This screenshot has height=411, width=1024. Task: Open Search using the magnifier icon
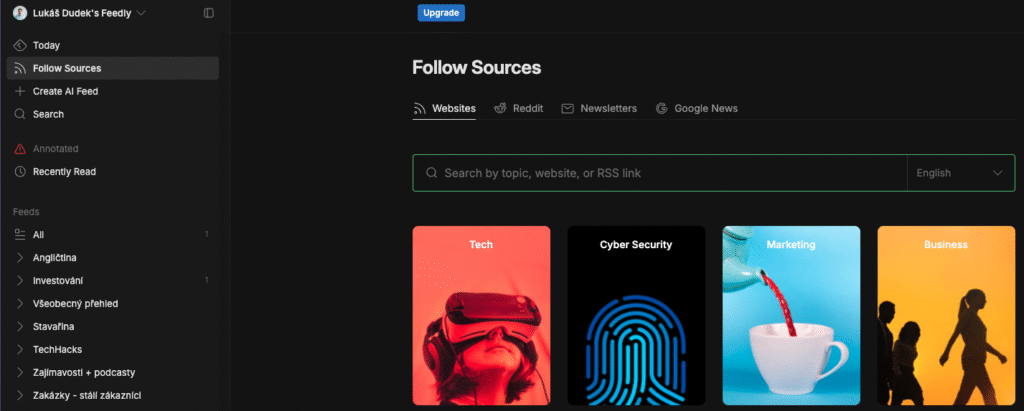point(20,114)
